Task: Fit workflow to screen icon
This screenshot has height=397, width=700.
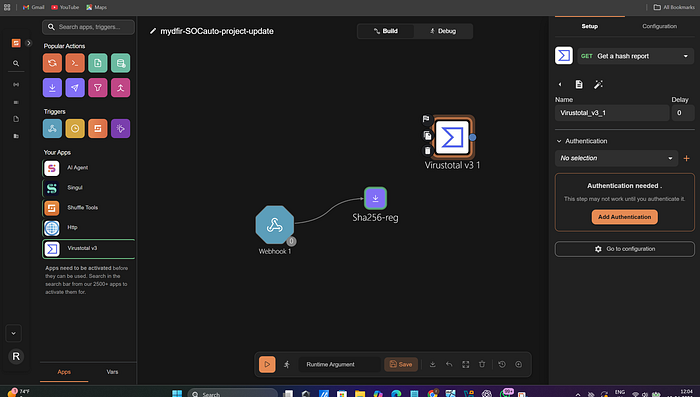Action: coord(466,364)
